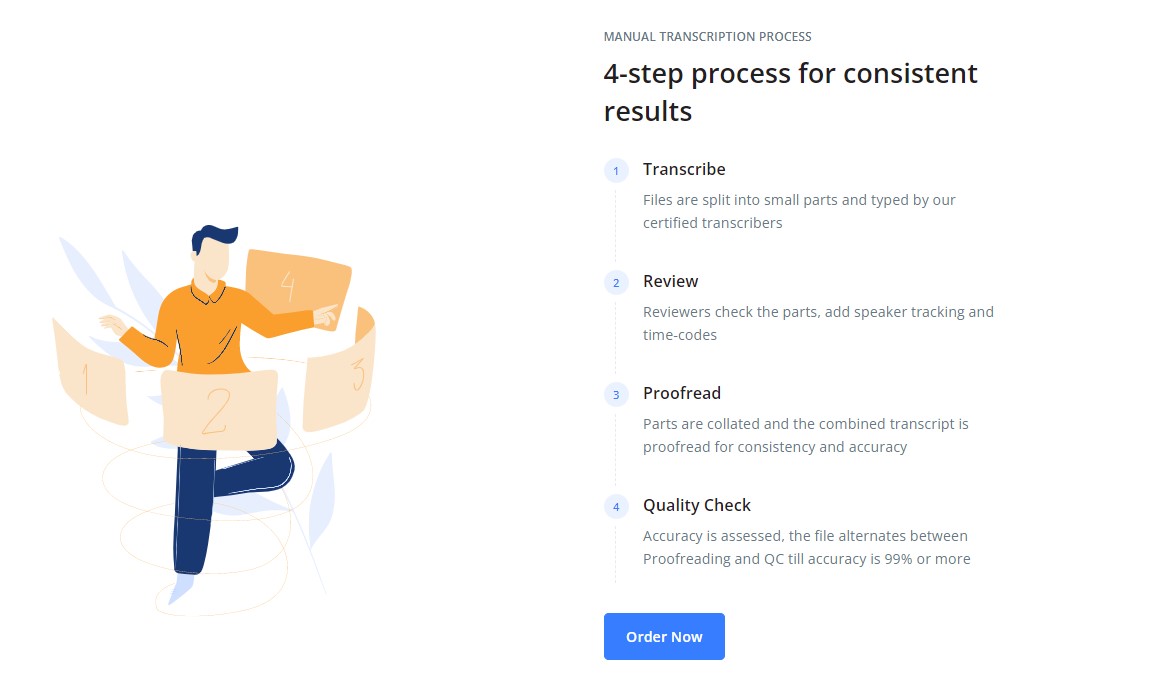The image size is (1157, 686).
Task: Click the Order Now button
Action: 664,636
